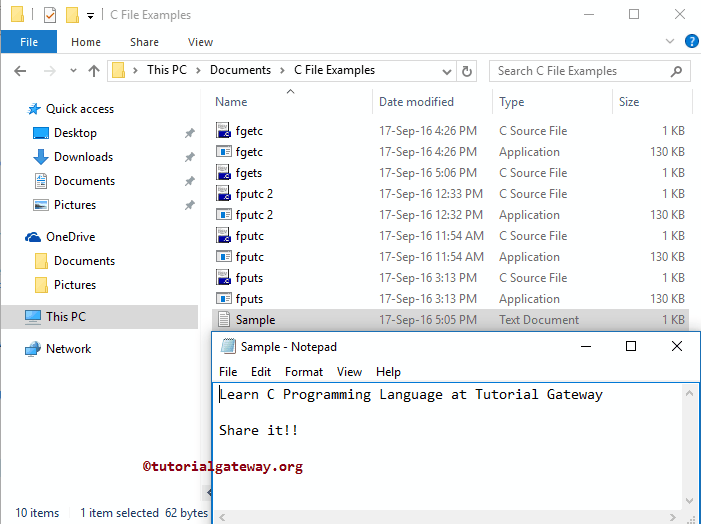Image resolution: width=701 pixels, height=524 pixels.
Task: Select the fputc 2 Application file
Action: point(450,215)
